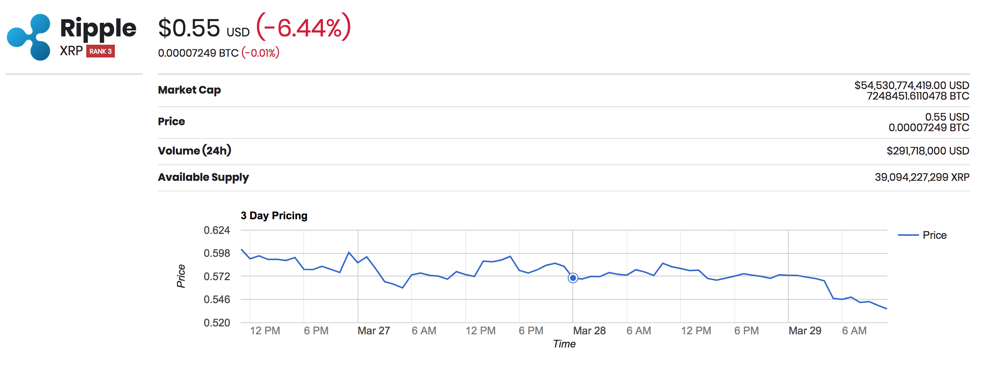This screenshot has height=370, width=1000.
Task: Click the XRP ticker symbol
Action: 71,52
